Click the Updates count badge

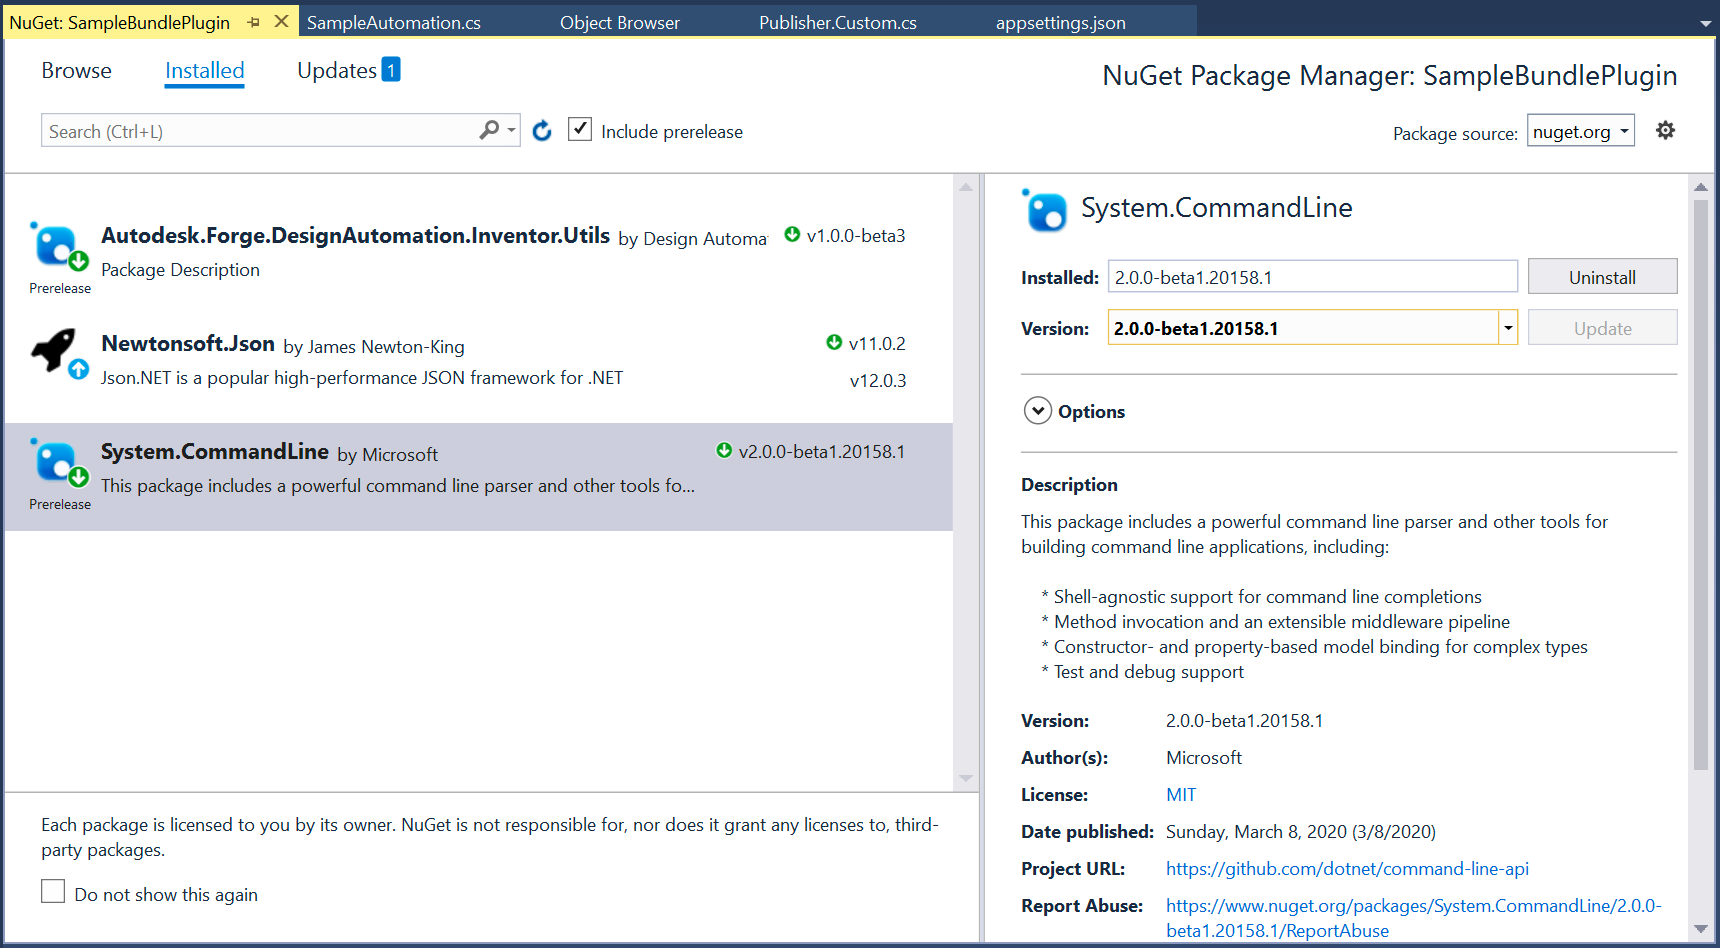(x=391, y=69)
